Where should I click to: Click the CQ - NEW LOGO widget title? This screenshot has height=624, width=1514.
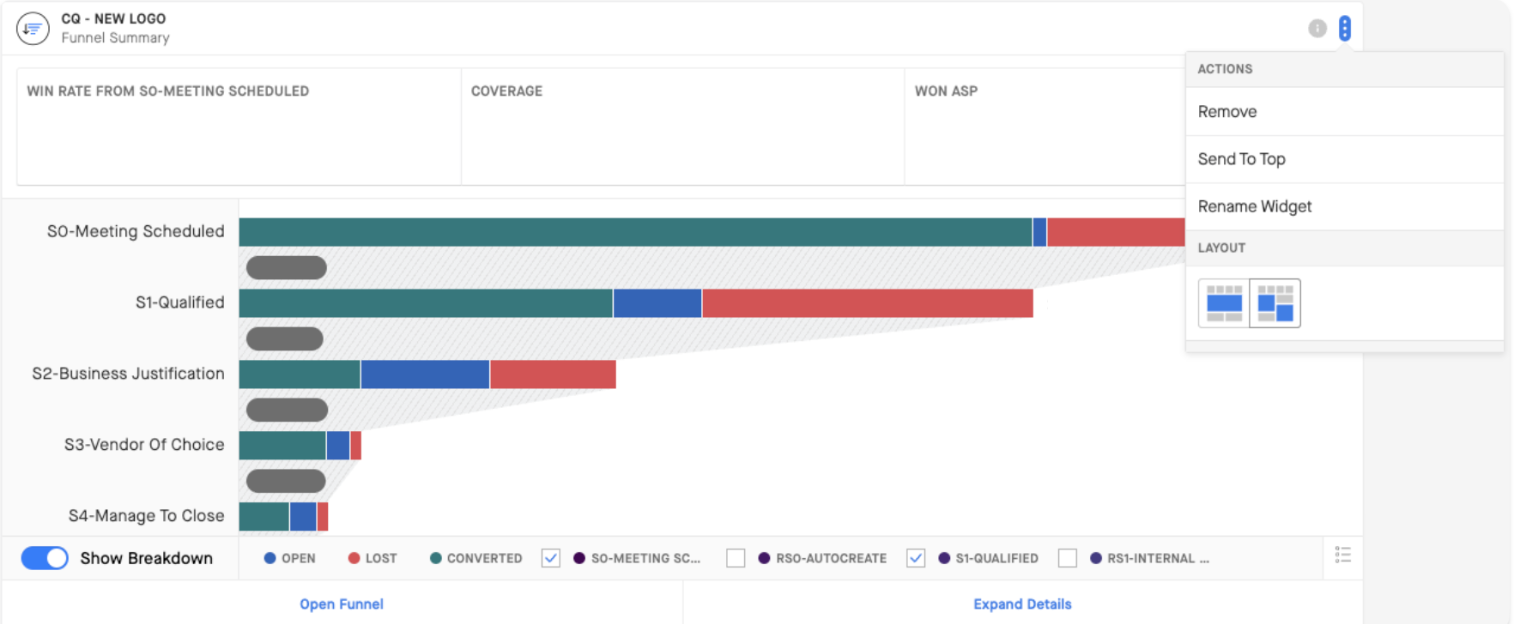pos(114,19)
